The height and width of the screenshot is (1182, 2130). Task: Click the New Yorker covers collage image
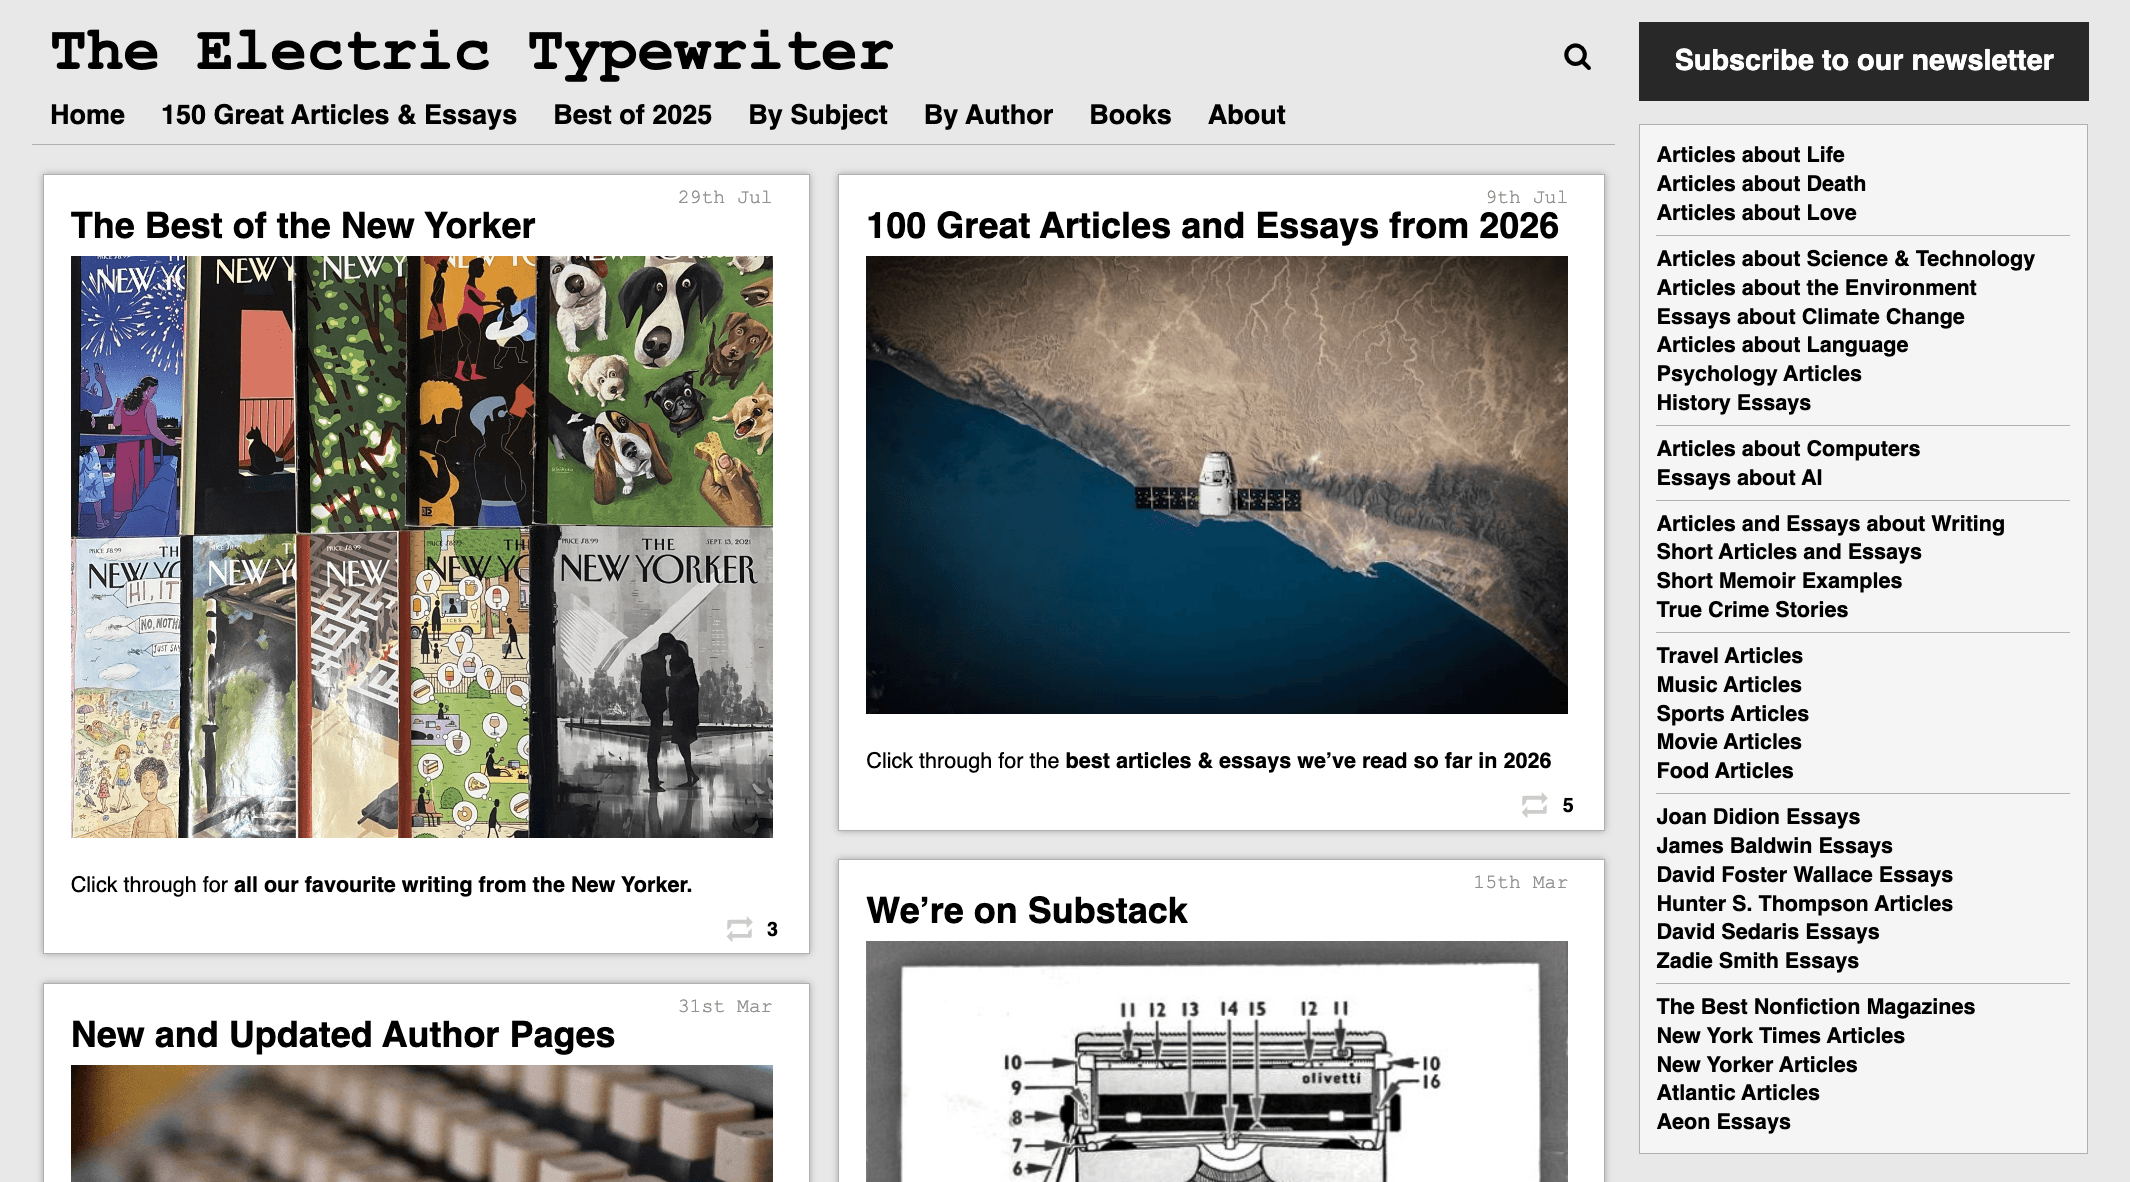pos(422,547)
